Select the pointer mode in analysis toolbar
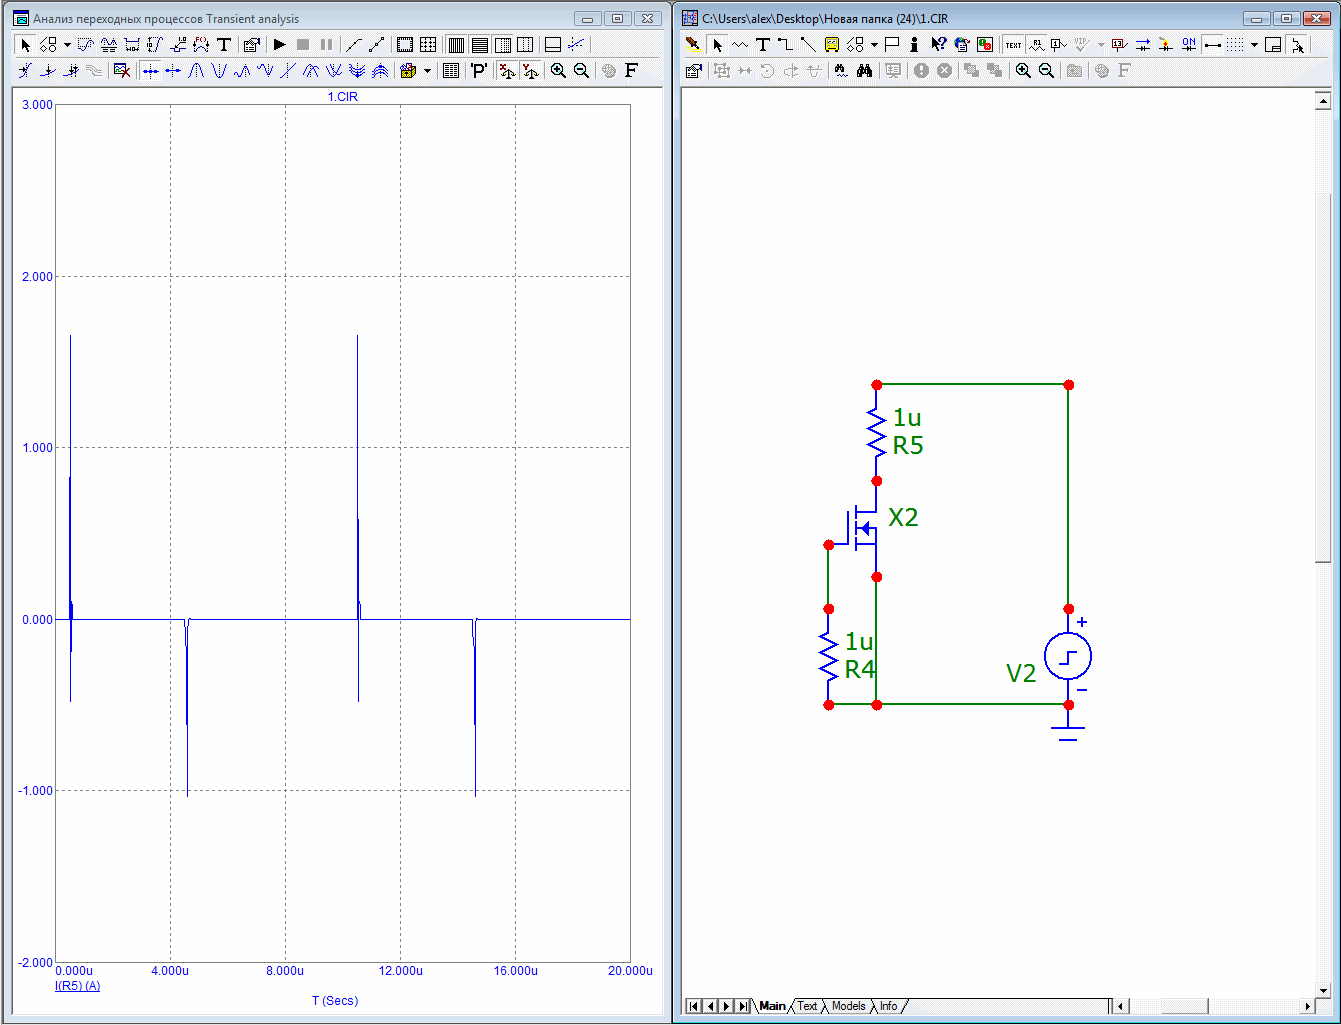 click(x=26, y=45)
